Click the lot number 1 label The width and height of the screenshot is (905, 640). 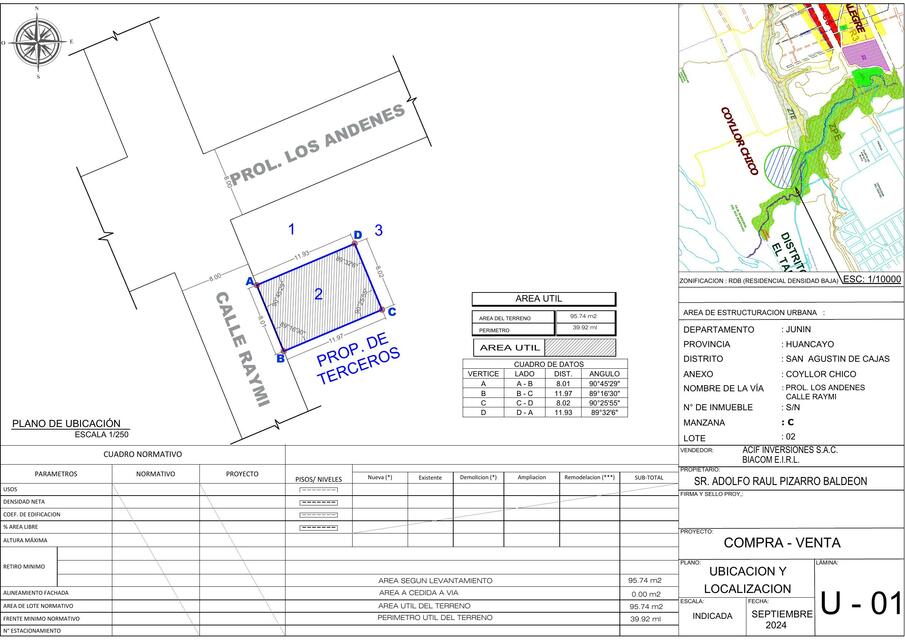point(291,230)
